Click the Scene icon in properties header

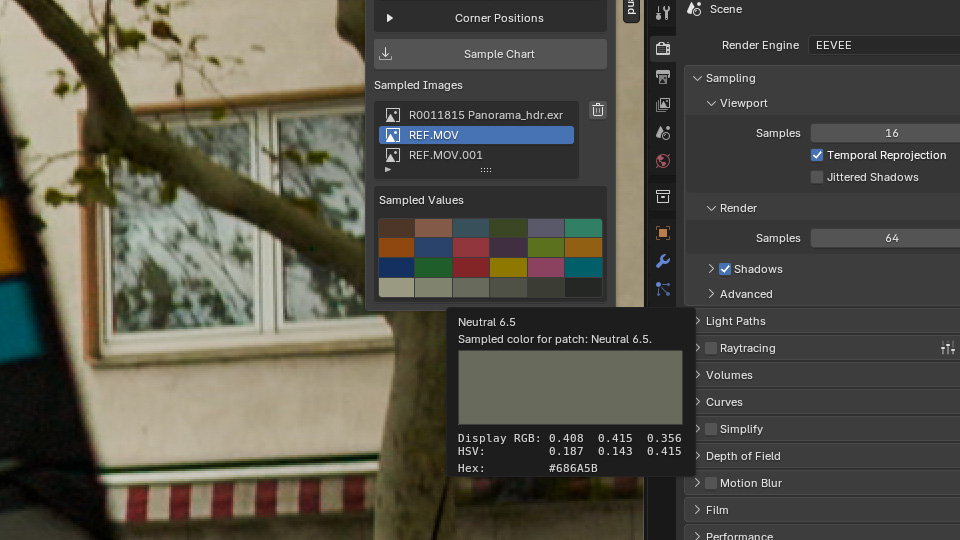694,9
